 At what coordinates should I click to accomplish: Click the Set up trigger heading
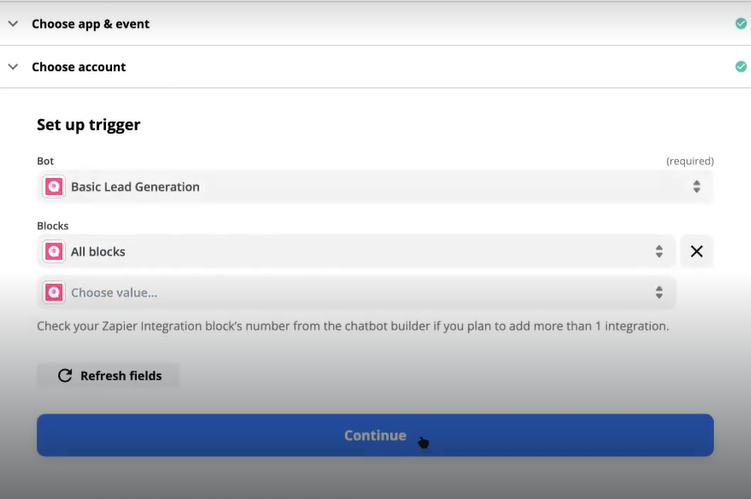point(89,125)
